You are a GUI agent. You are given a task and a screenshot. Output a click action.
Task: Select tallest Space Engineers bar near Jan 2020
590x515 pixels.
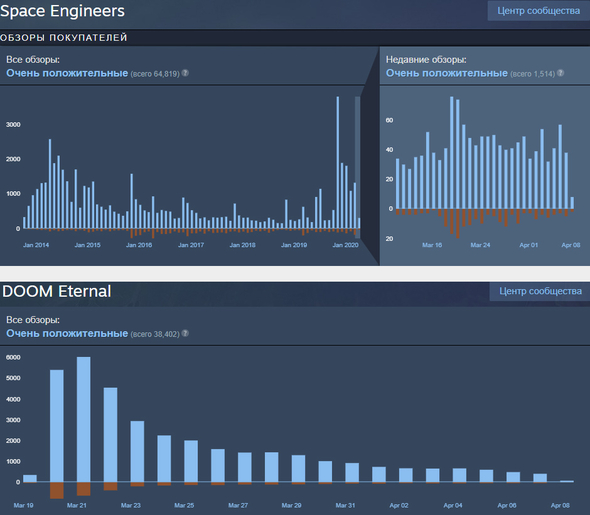point(338,163)
